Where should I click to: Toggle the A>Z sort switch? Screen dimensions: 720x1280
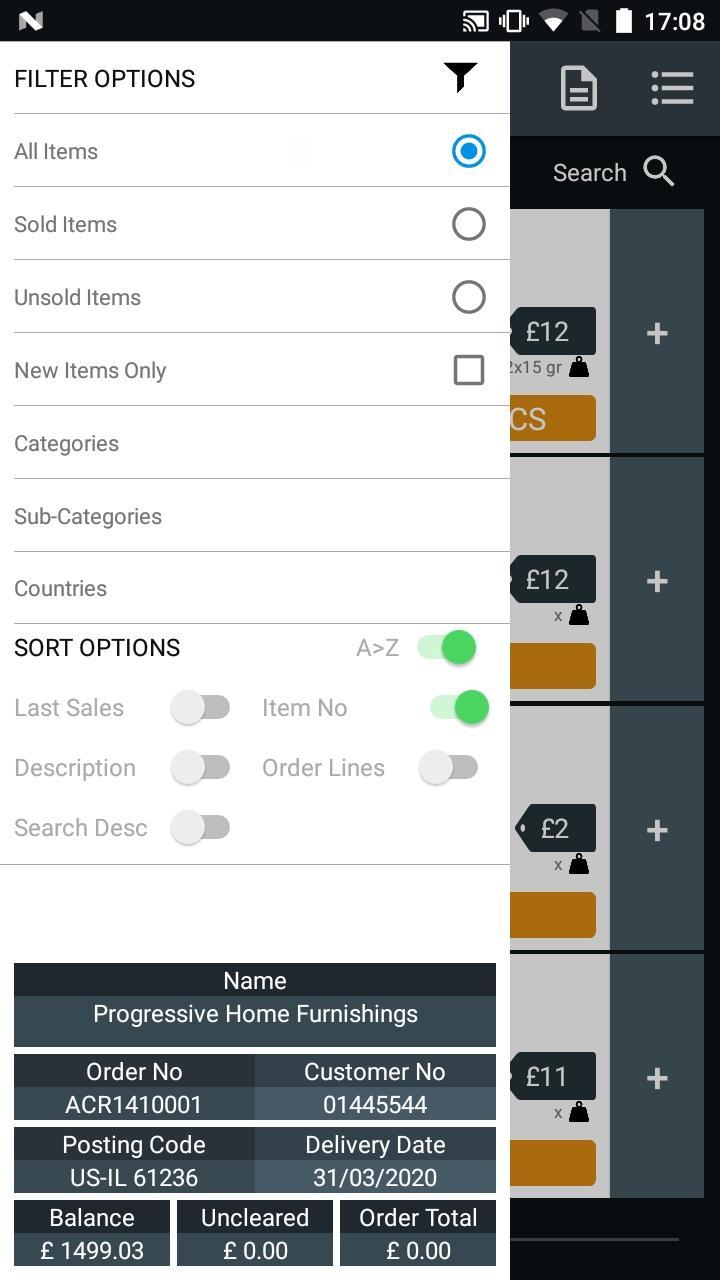click(x=447, y=647)
